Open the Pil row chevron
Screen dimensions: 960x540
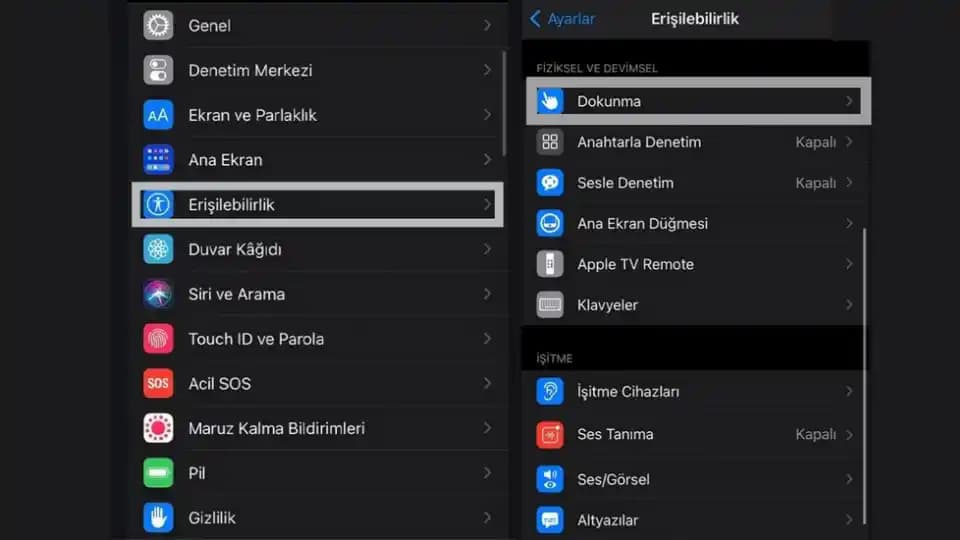487,473
